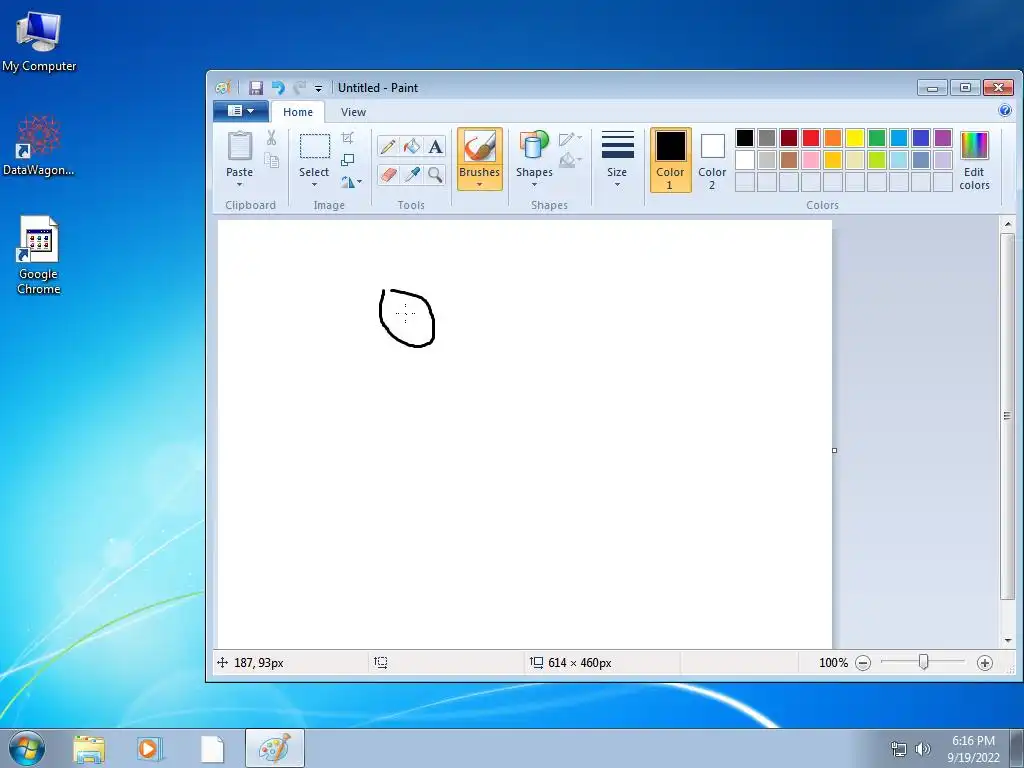Expand the Paste dropdown arrow

(240, 185)
